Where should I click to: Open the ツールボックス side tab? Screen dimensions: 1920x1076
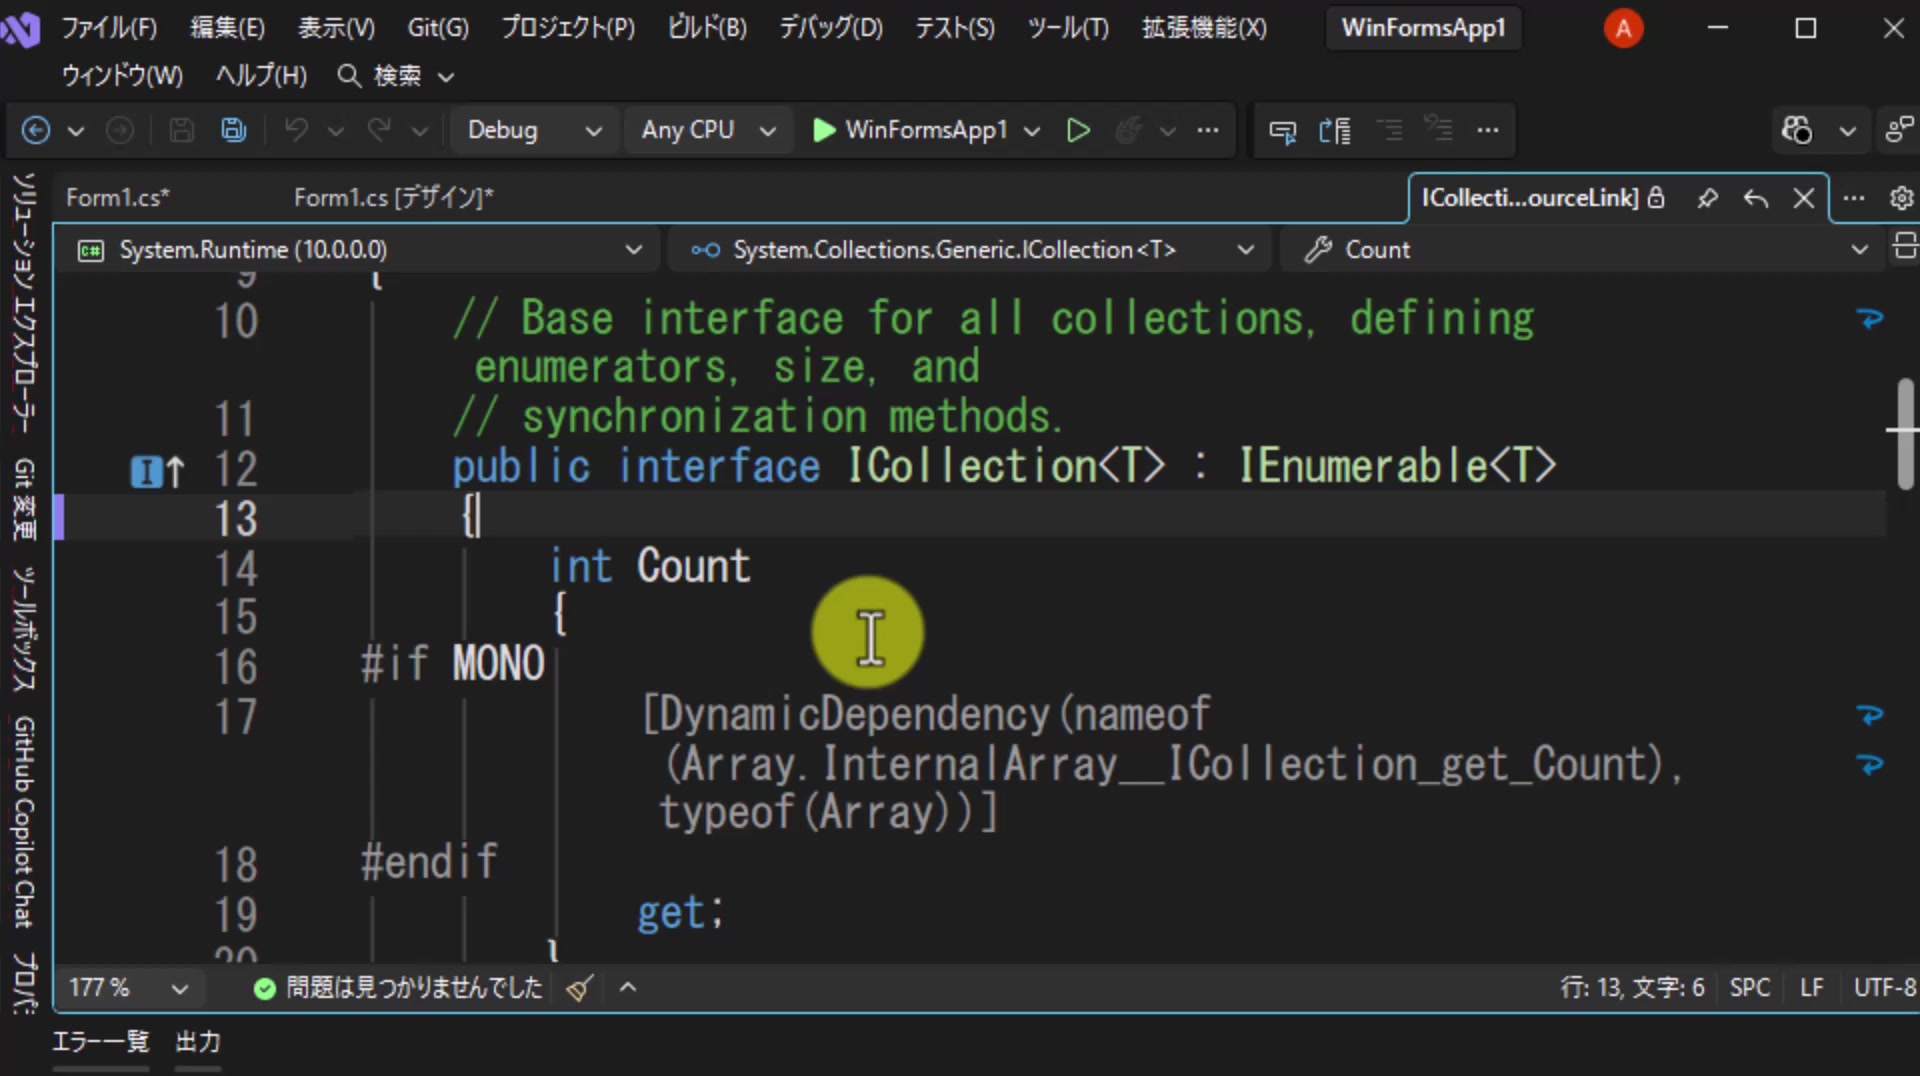(x=24, y=628)
